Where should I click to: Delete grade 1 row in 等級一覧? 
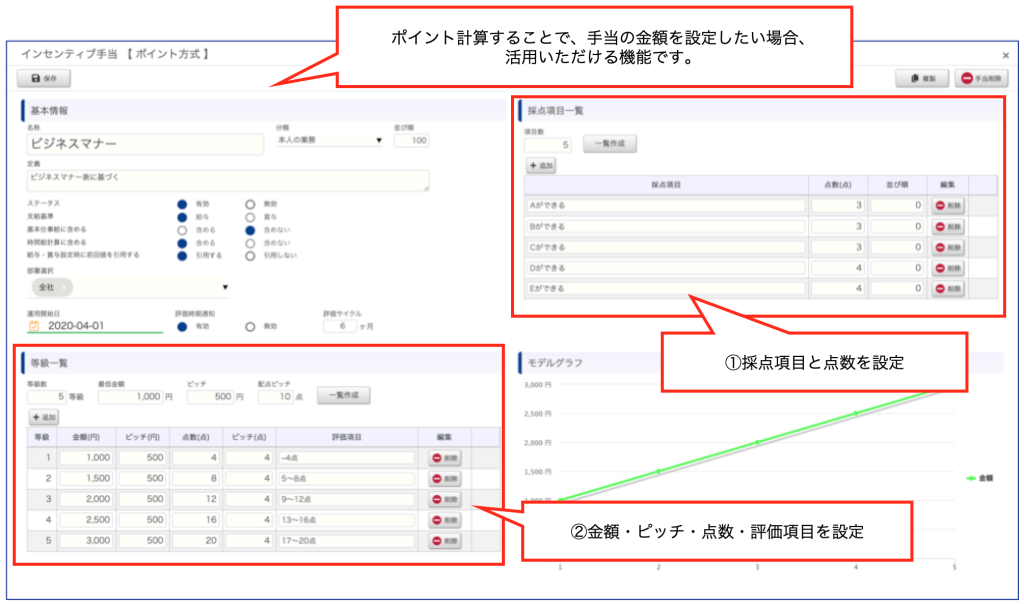[x=445, y=457]
